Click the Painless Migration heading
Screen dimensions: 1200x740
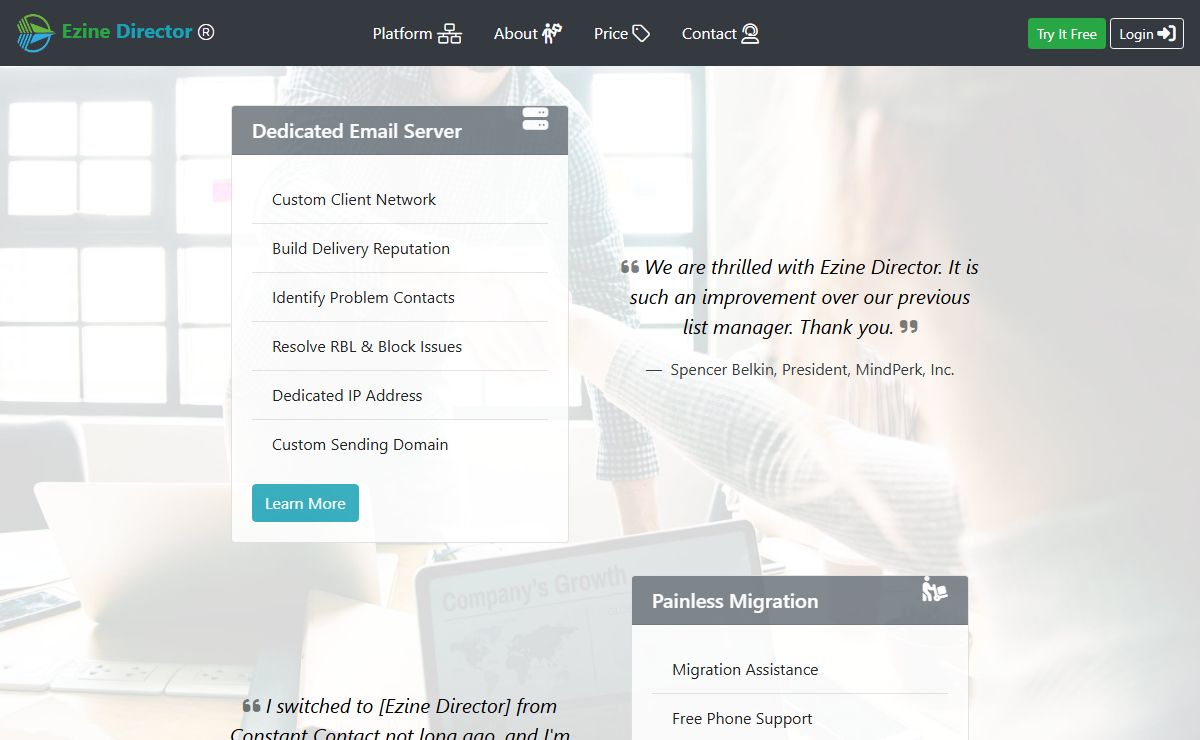pos(735,601)
